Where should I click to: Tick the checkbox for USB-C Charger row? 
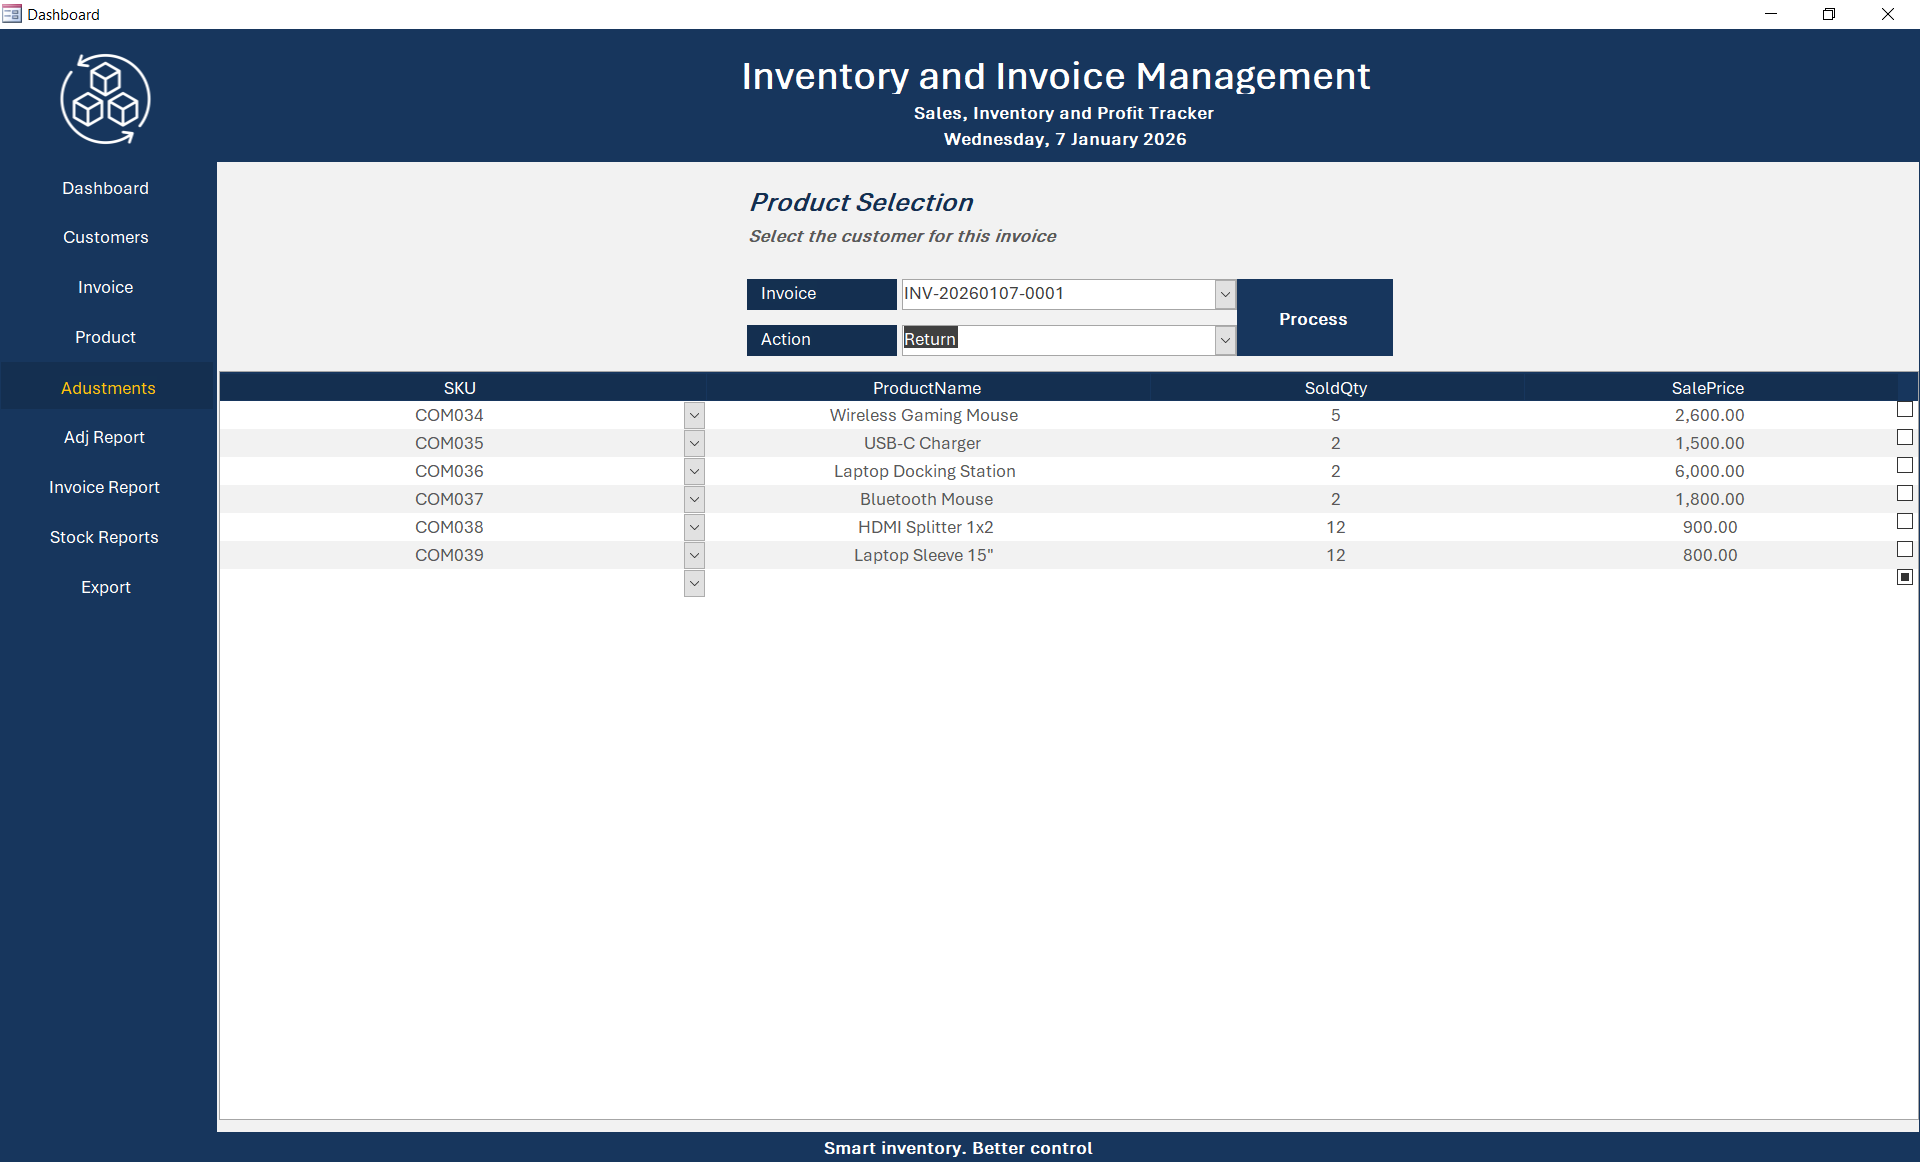coord(1905,438)
